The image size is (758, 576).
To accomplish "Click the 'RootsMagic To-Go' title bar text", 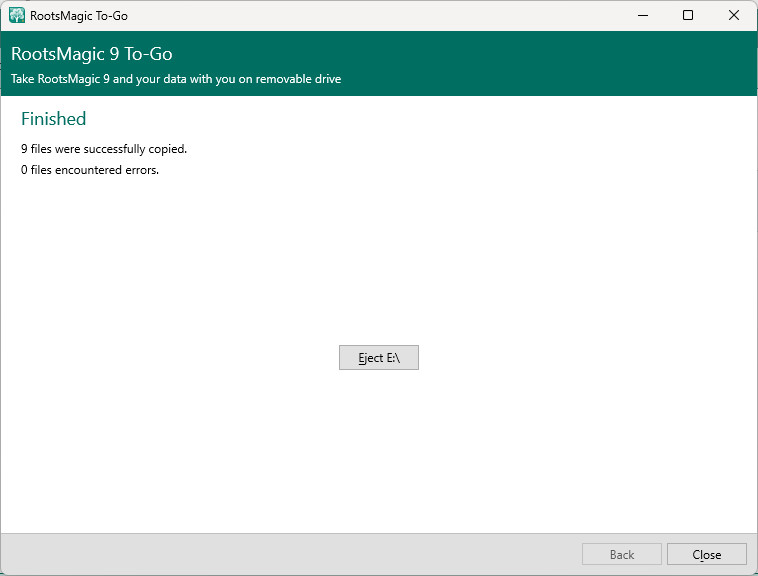I will 79,16.
